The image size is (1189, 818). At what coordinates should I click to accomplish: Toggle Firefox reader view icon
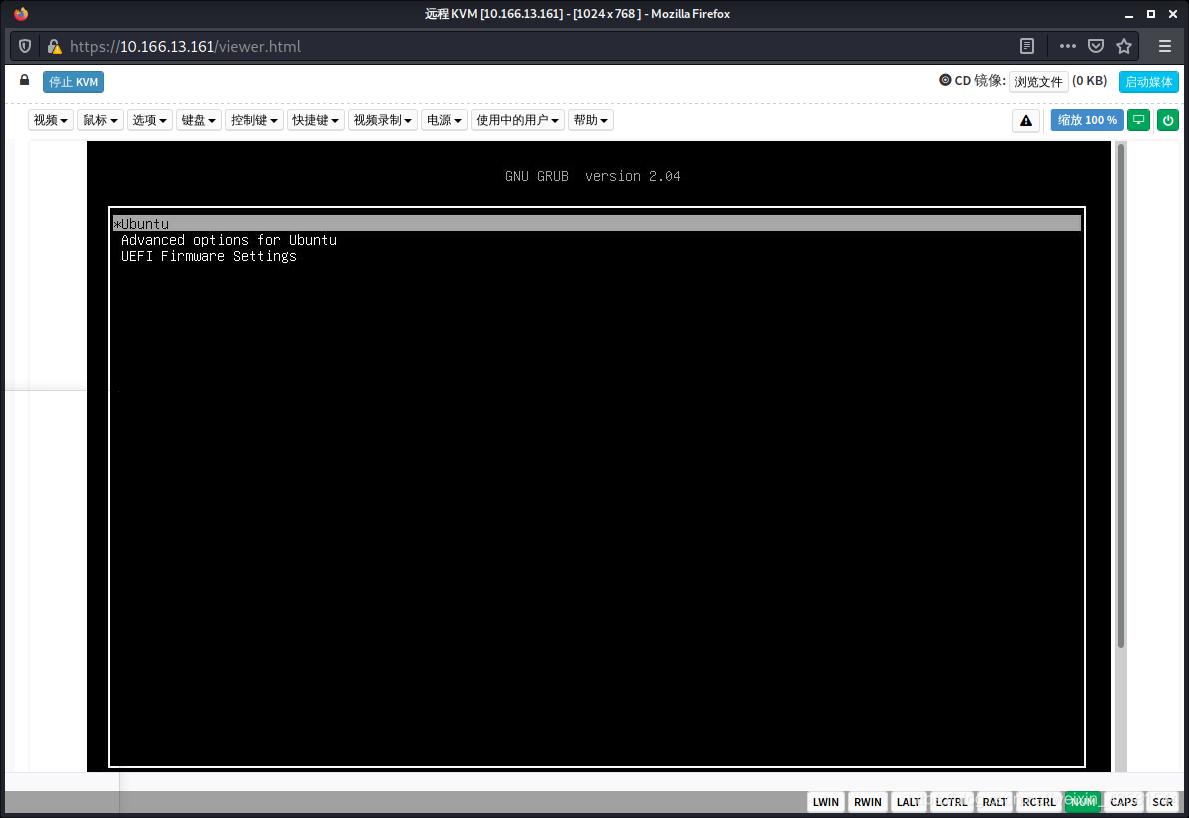coord(1027,46)
